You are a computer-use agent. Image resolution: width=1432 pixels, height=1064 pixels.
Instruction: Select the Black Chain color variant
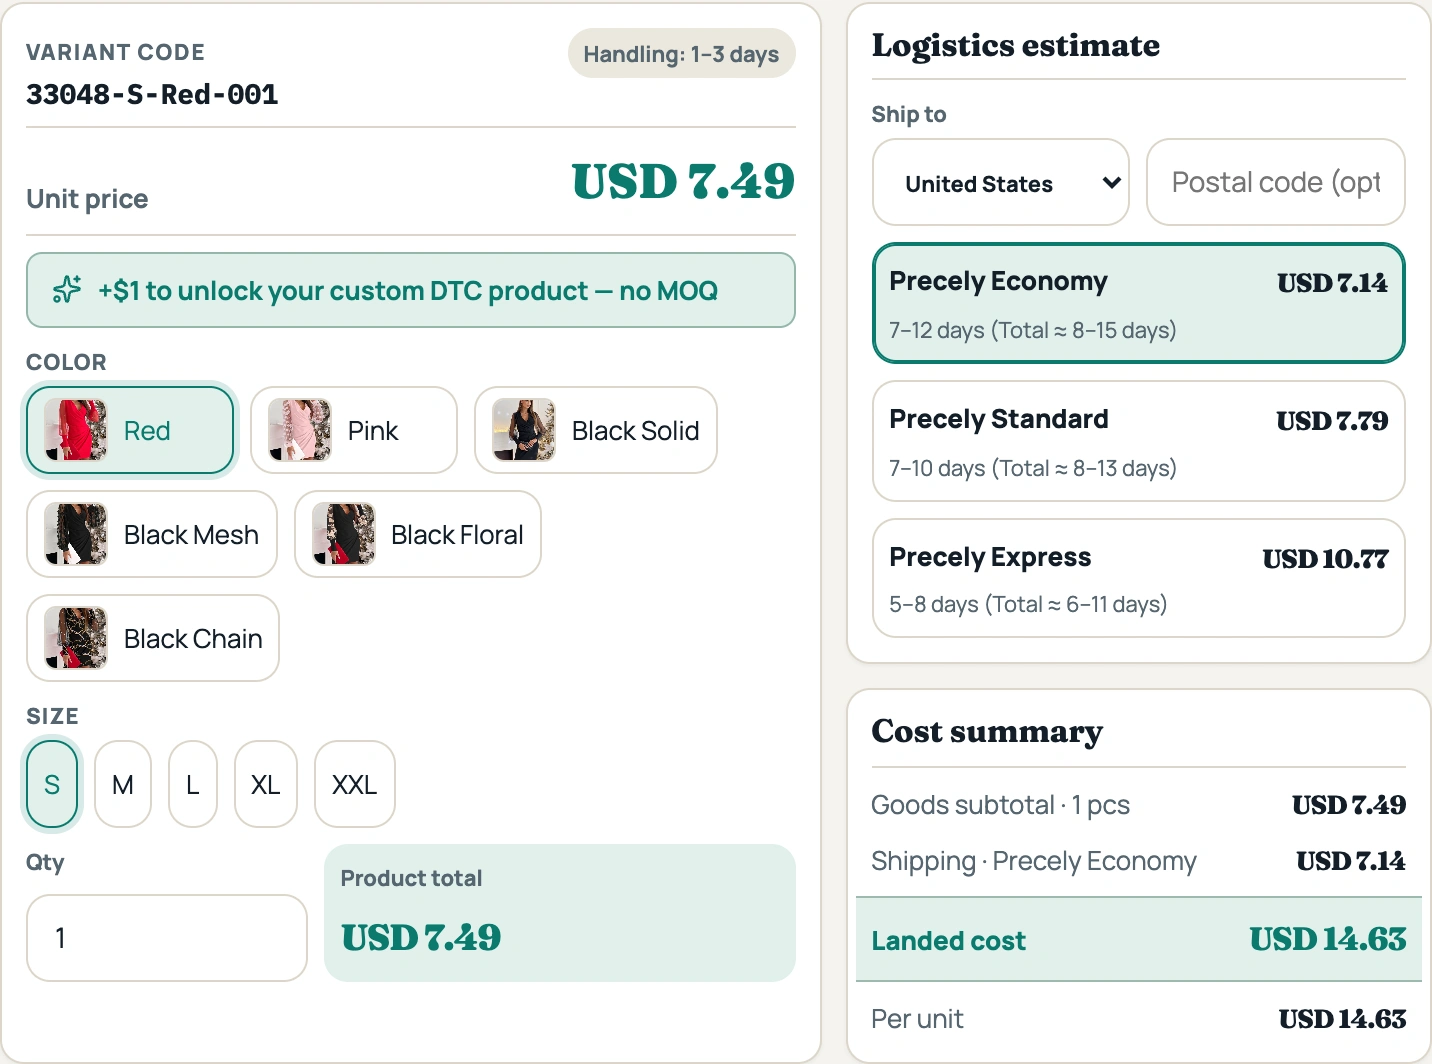[x=153, y=638]
